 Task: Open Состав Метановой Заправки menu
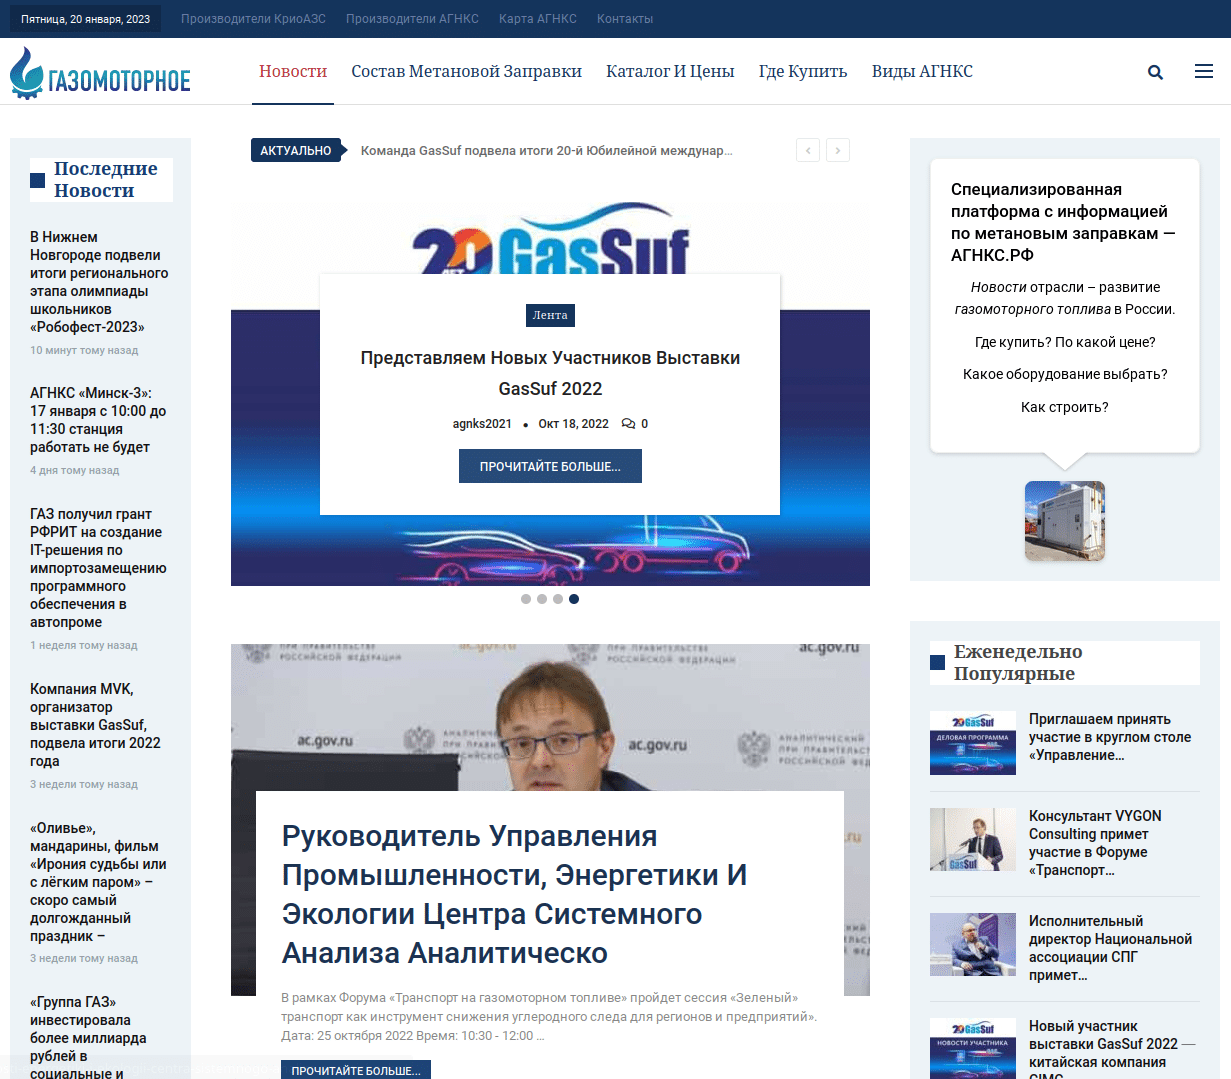[466, 71]
